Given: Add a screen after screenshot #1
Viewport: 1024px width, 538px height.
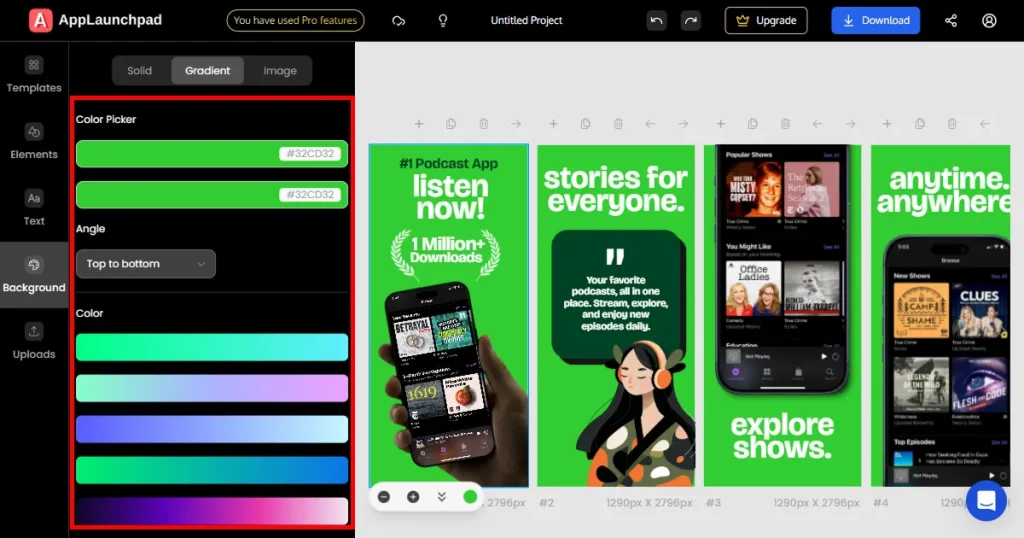Looking at the screenshot, I should point(419,123).
